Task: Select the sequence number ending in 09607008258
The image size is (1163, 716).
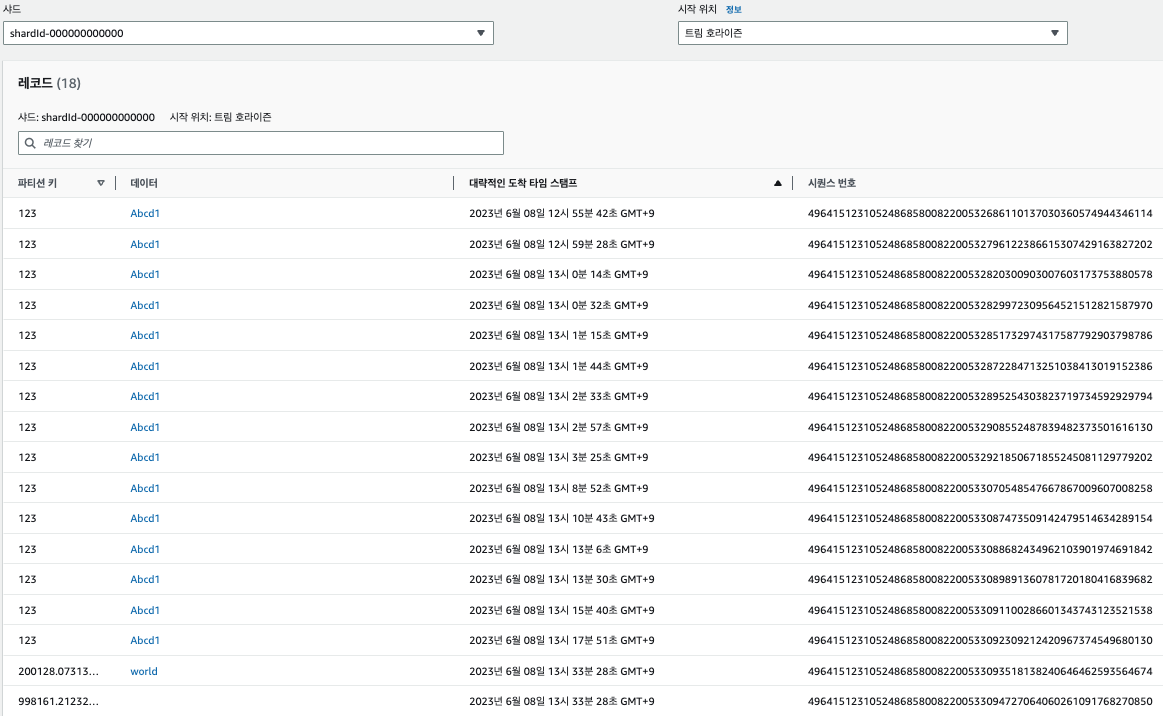Action: [980, 488]
